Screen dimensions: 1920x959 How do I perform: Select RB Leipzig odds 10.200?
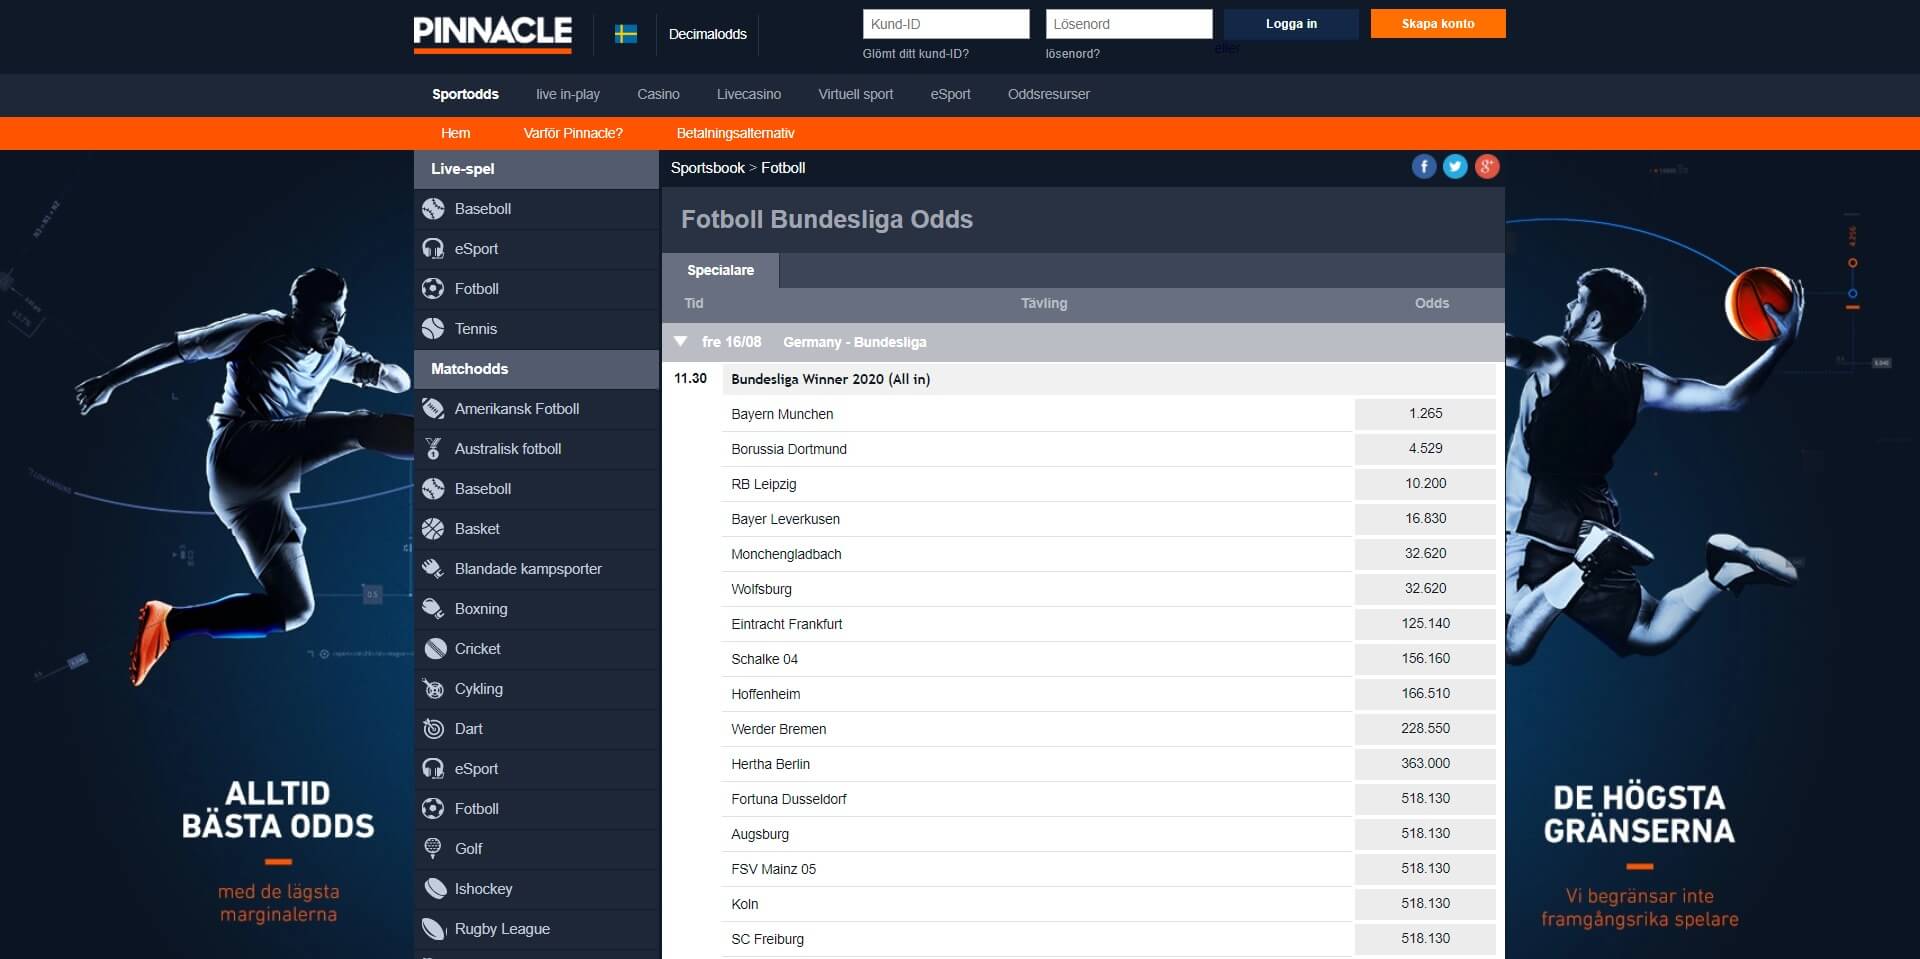(x=1425, y=483)
